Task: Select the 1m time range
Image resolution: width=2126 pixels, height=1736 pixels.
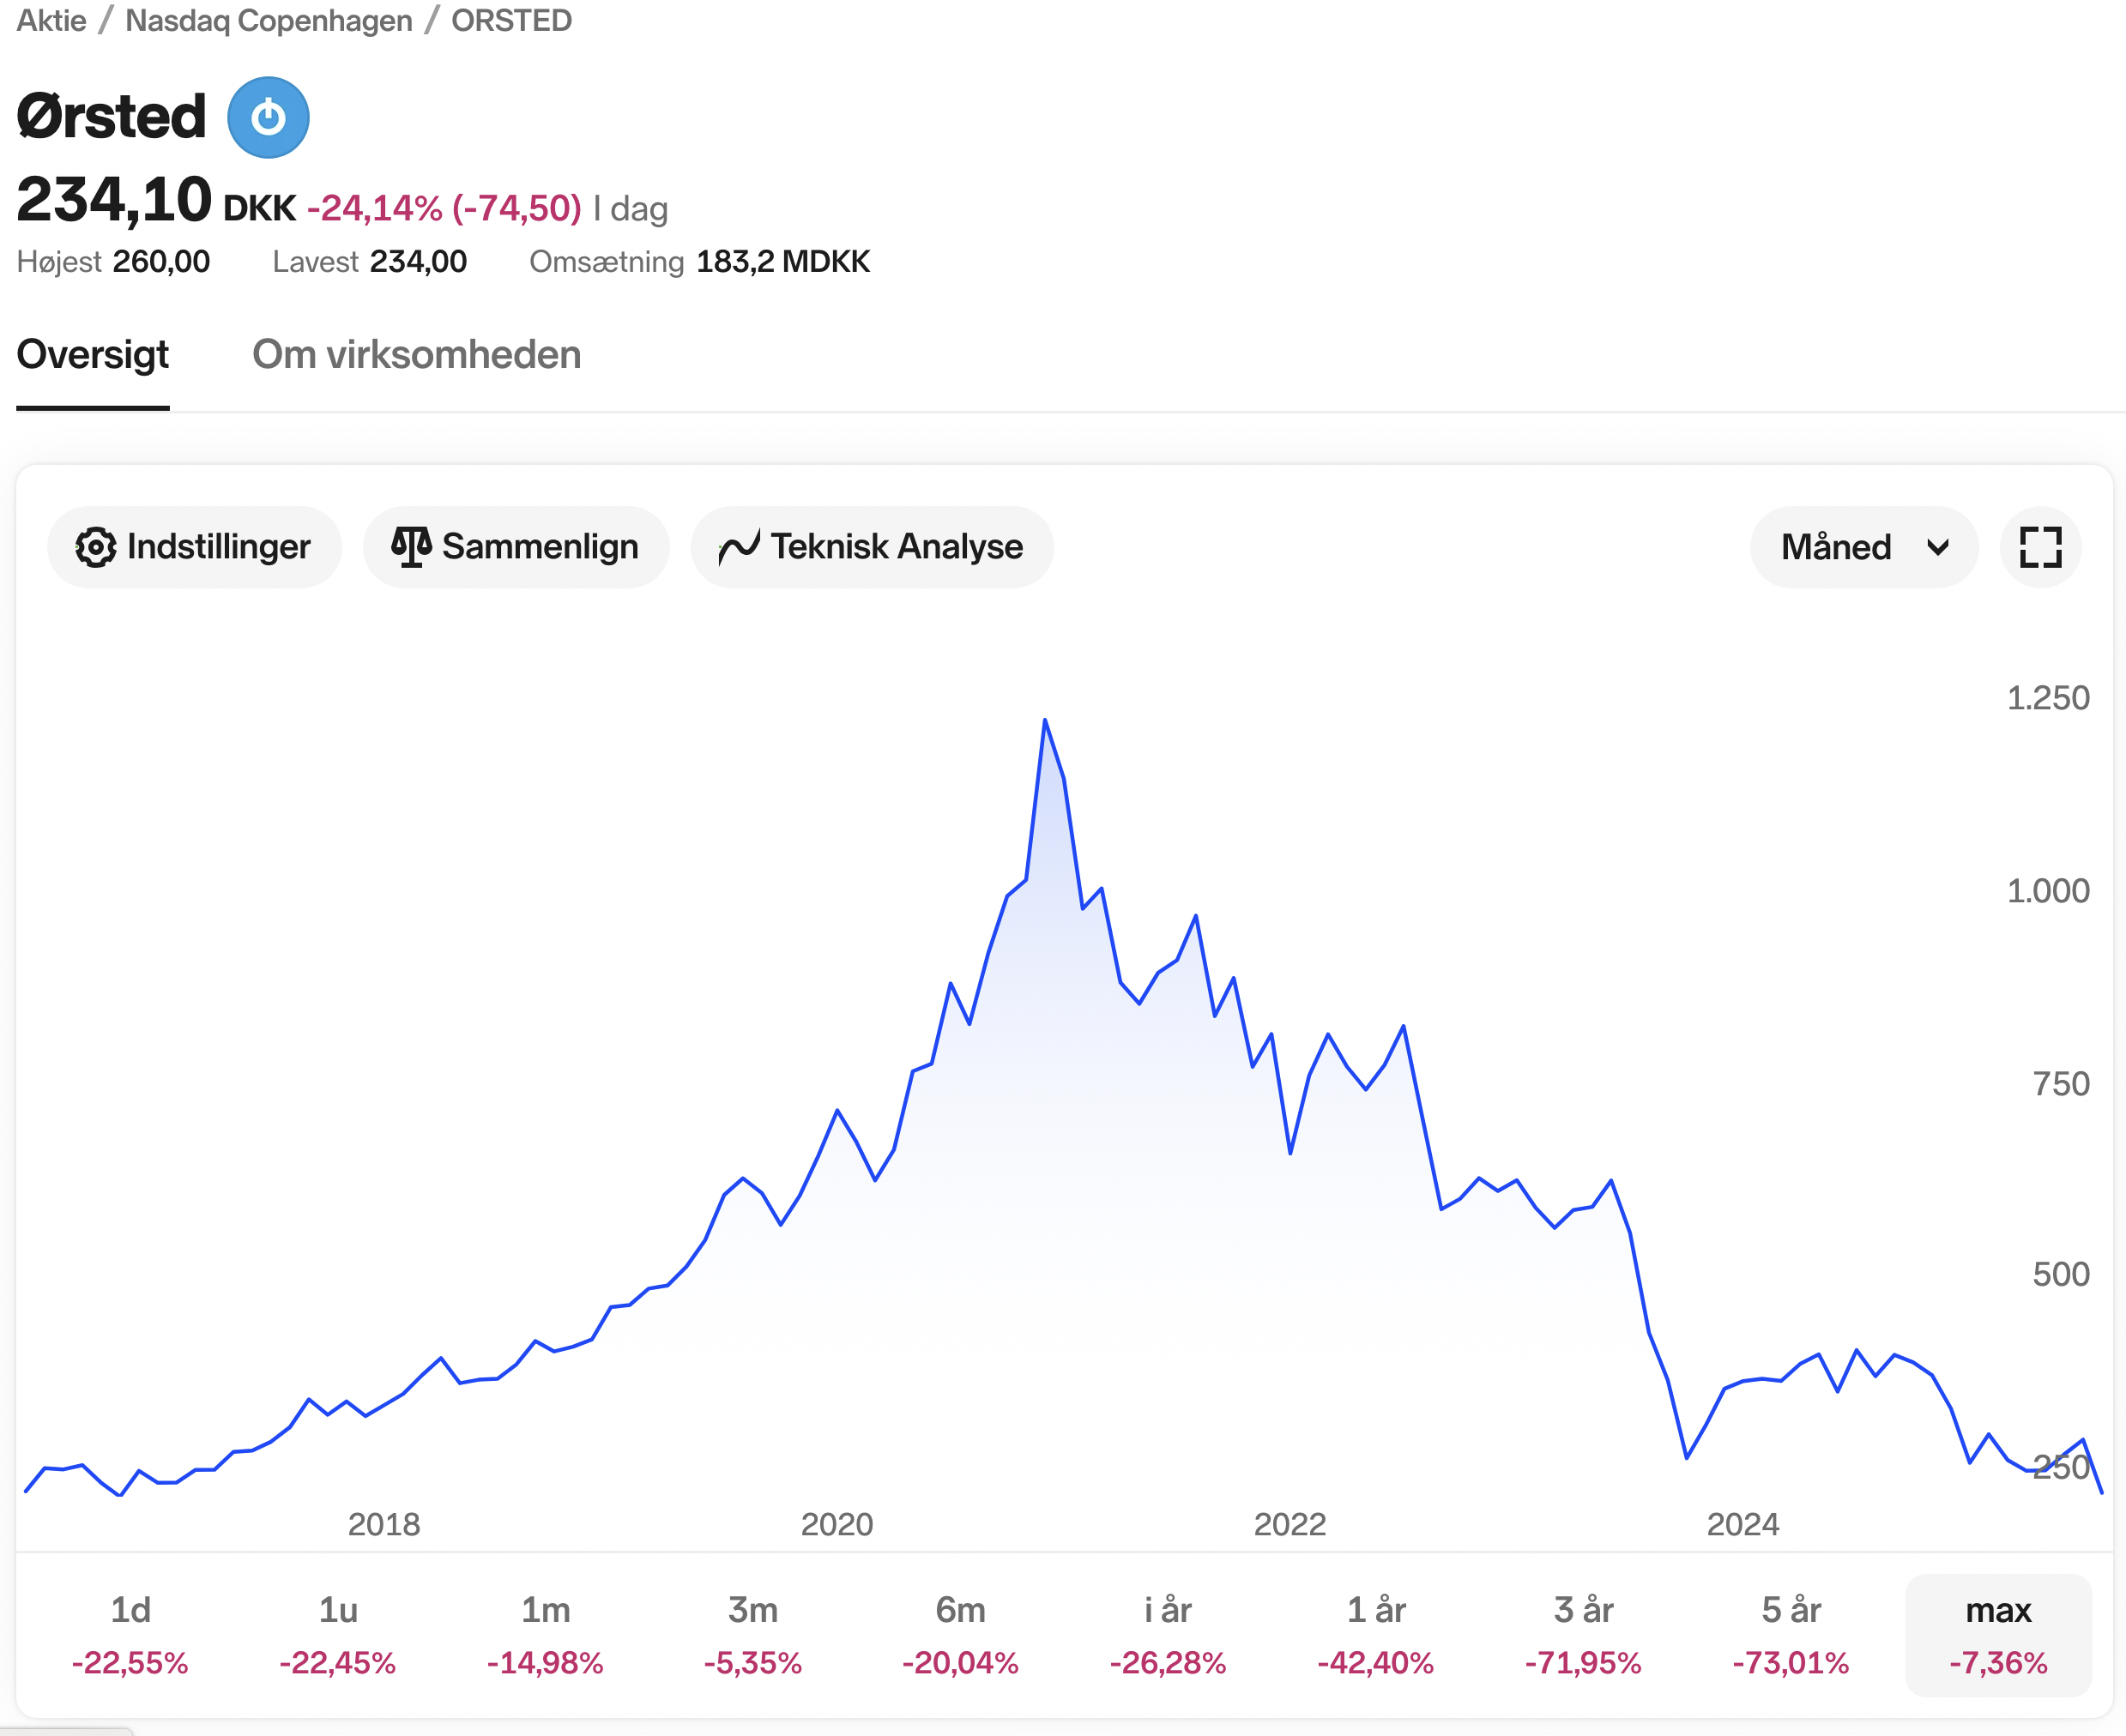Action: pos(545,1634)
